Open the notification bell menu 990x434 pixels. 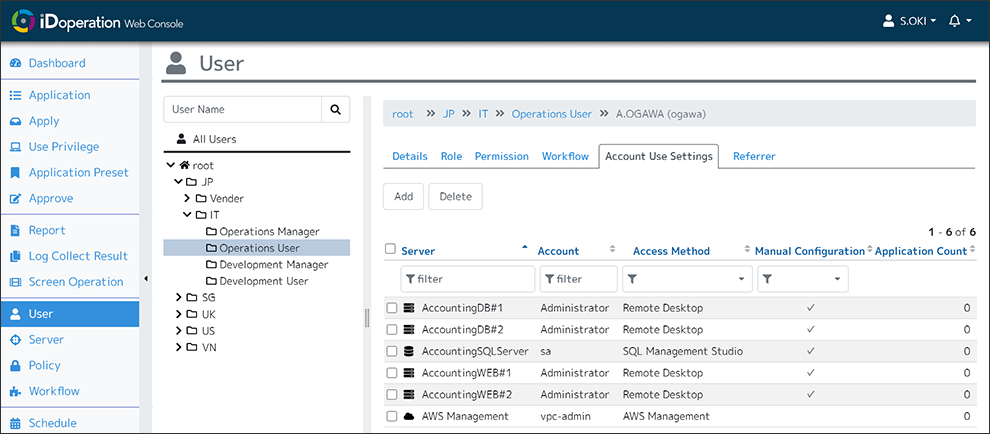[x=960, y=21]
